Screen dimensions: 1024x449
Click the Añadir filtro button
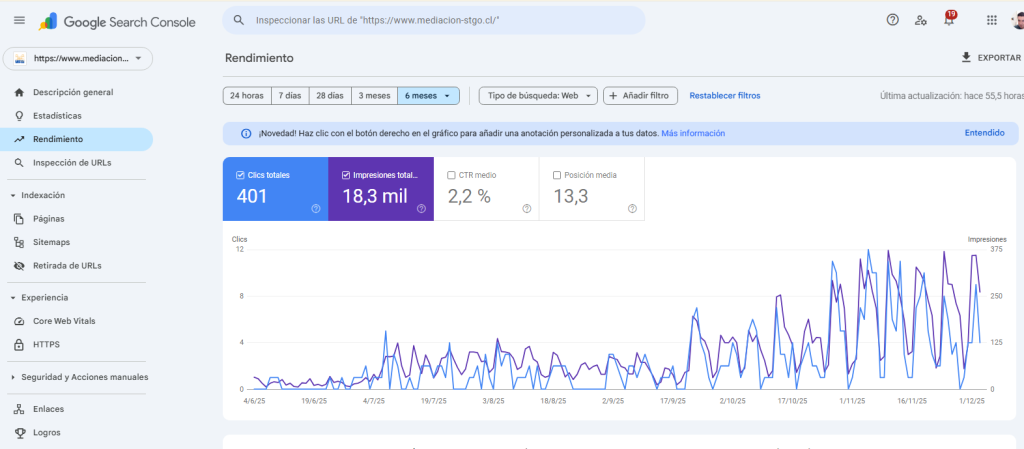pos(641,96)
